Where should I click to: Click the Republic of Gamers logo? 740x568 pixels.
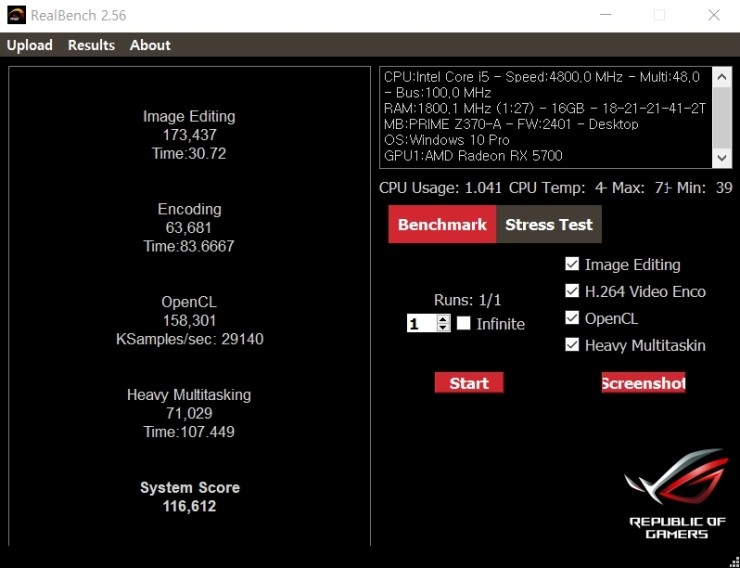(677, 493)
